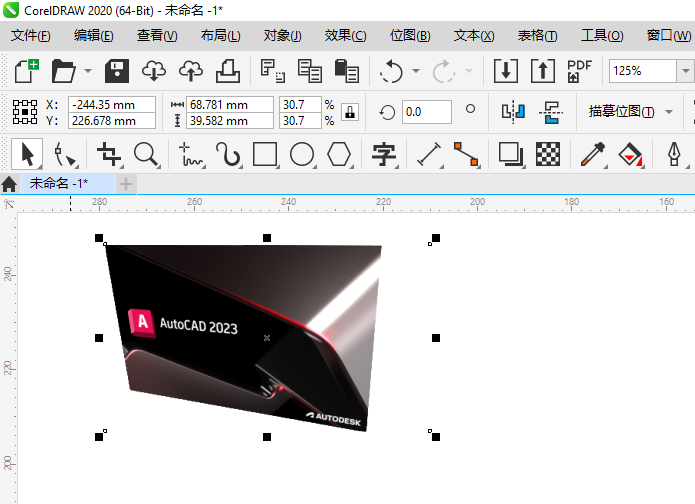
Task: Click the rotation angle field
Action: tap(427, 112)
